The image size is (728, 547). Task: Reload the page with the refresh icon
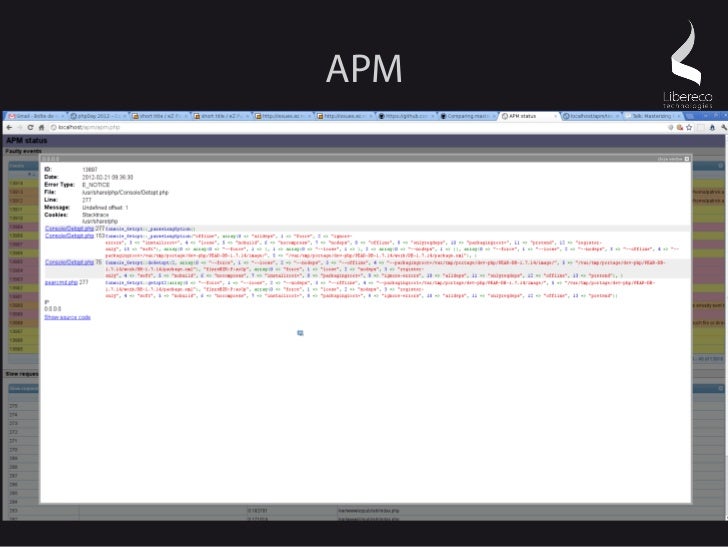pos(31,127)
